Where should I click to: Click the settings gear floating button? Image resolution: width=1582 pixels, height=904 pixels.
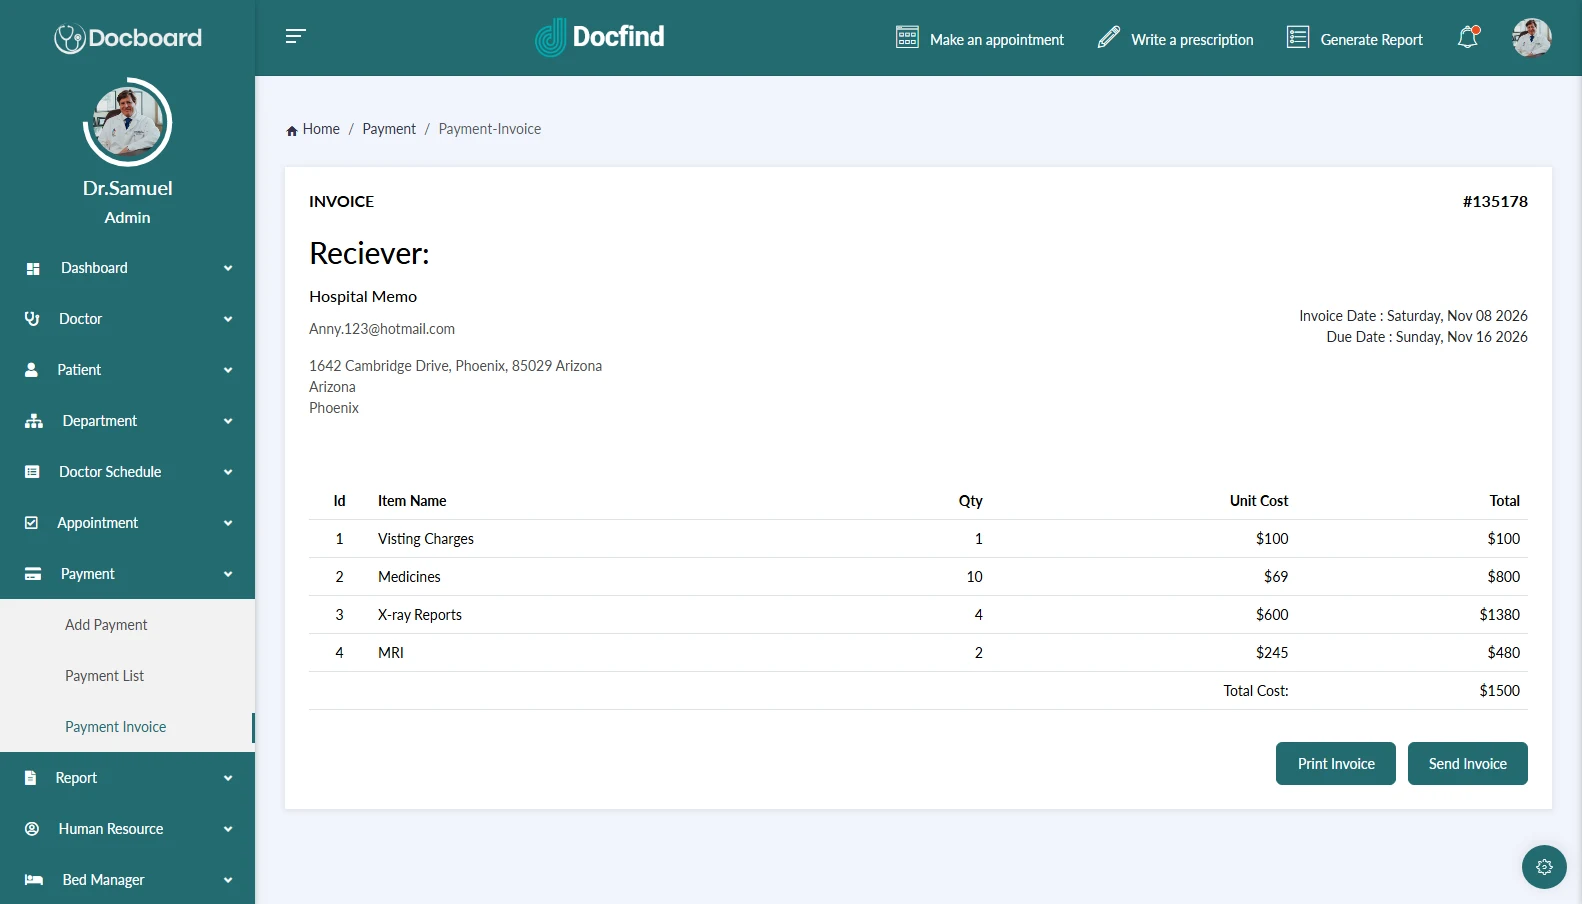tap(1543, 867)
